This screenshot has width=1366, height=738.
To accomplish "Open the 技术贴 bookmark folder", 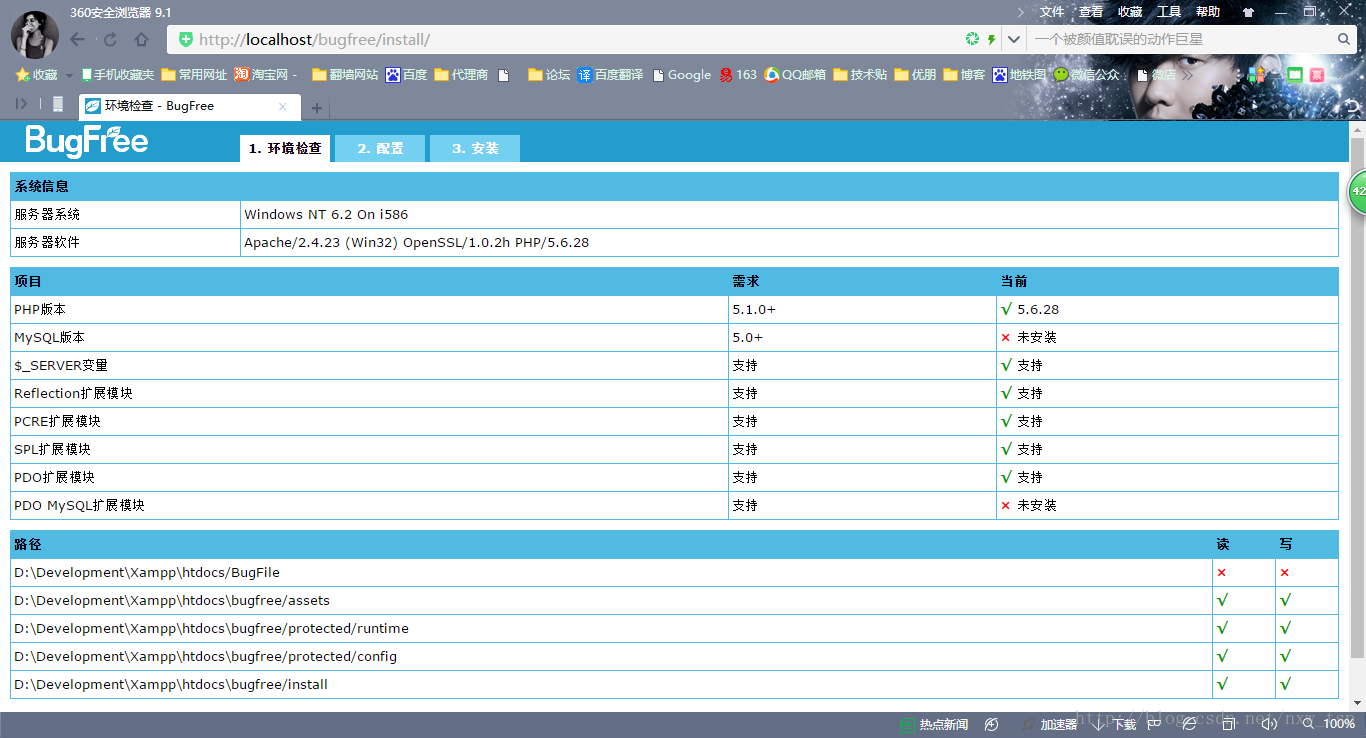I will pos(860,75).
